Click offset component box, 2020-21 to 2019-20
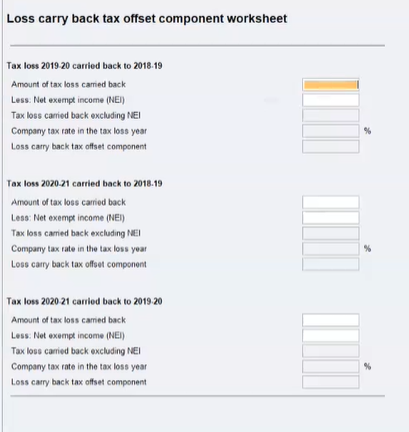This screenshot has width=409, height=432. pos(331,382)
